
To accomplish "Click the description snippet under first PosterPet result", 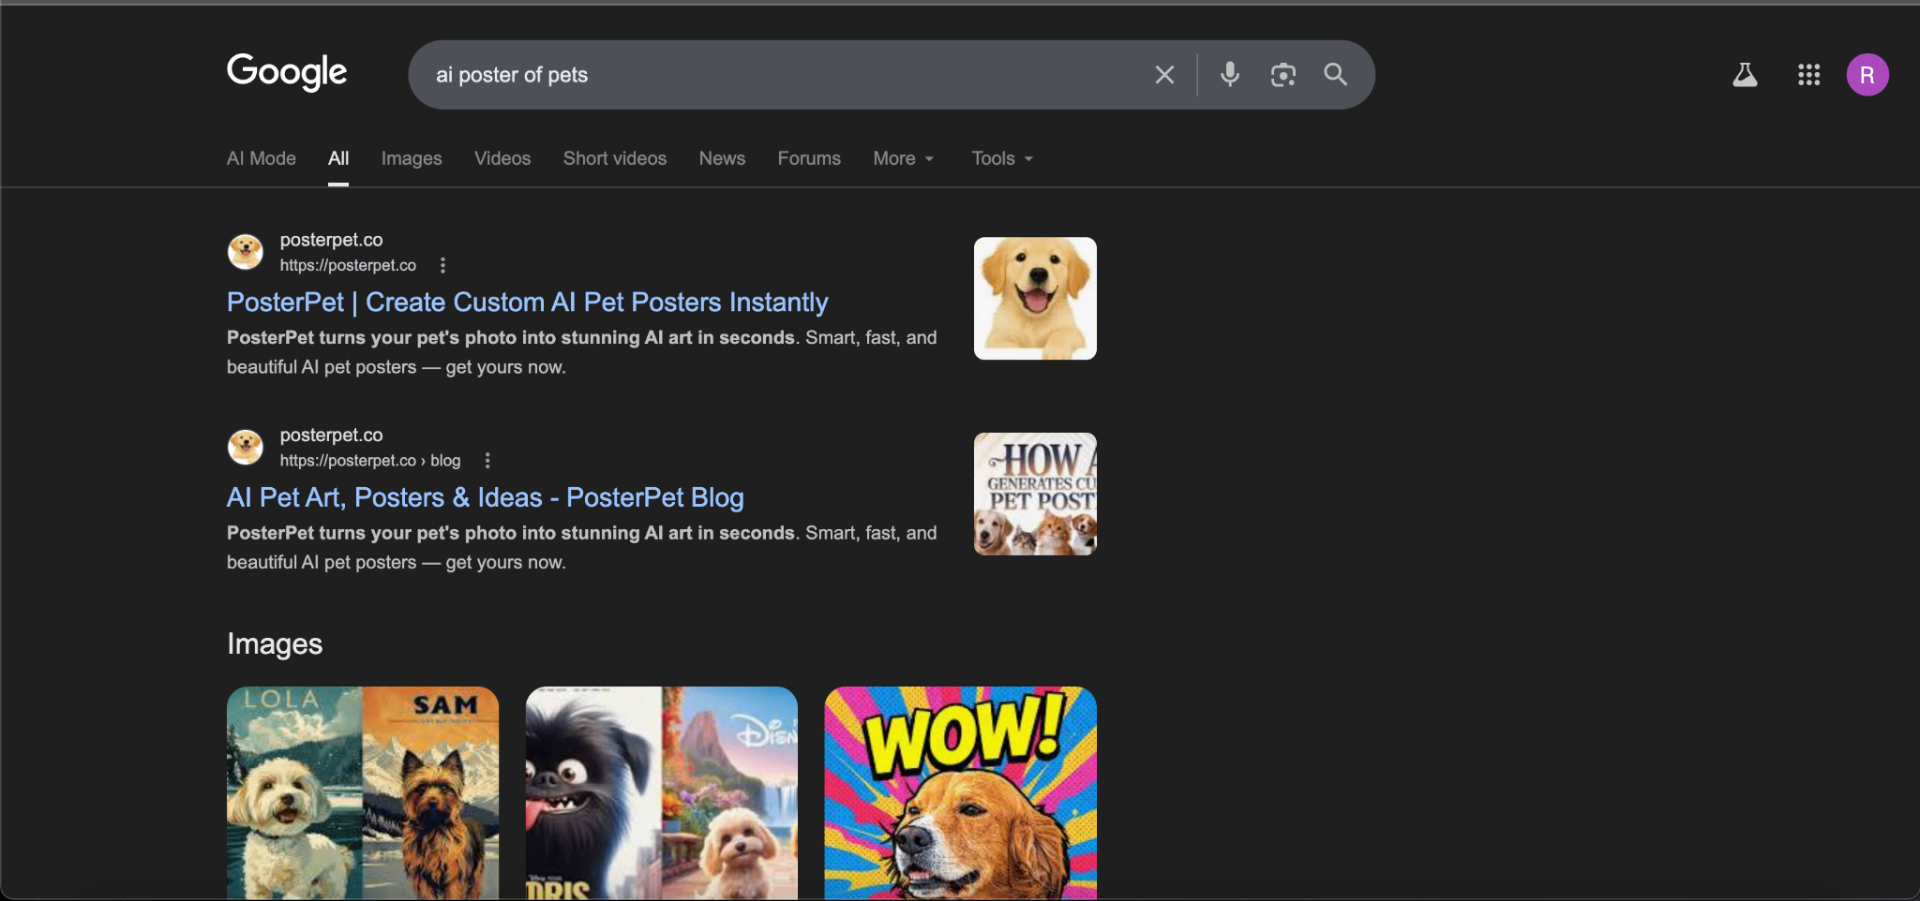I will point(582,352).
